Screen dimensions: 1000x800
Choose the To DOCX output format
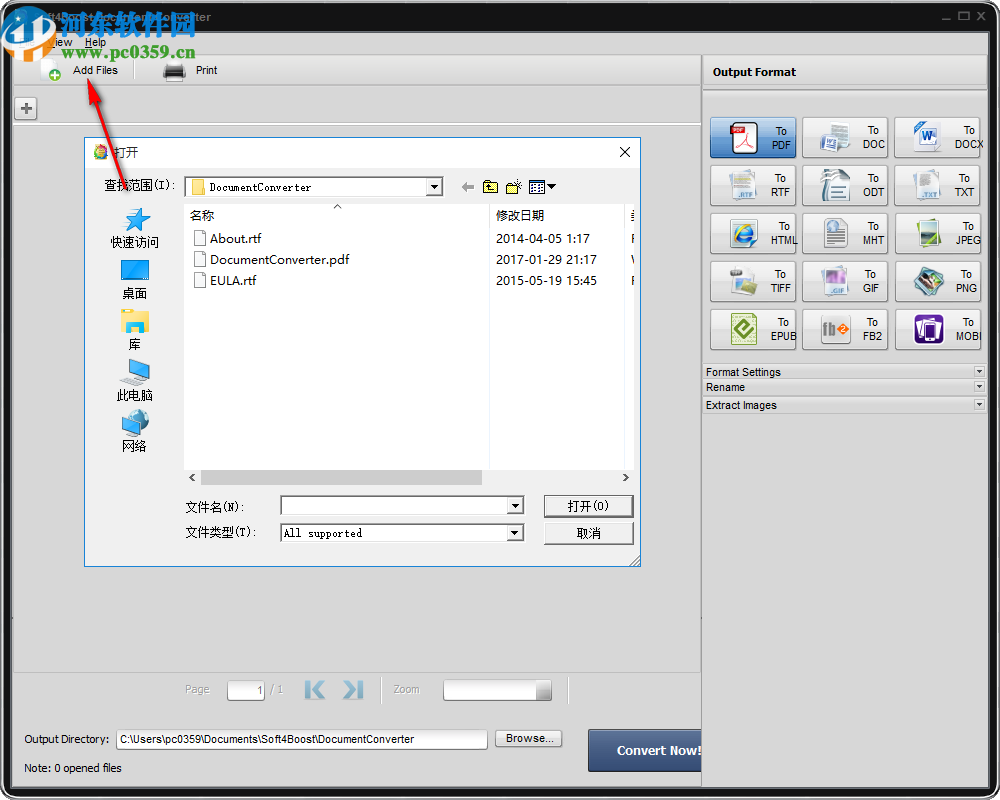point(937,137)
